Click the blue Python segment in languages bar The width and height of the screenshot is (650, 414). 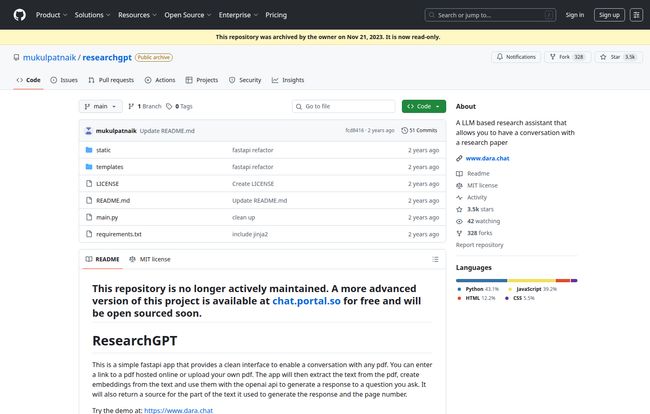(481, 281)
